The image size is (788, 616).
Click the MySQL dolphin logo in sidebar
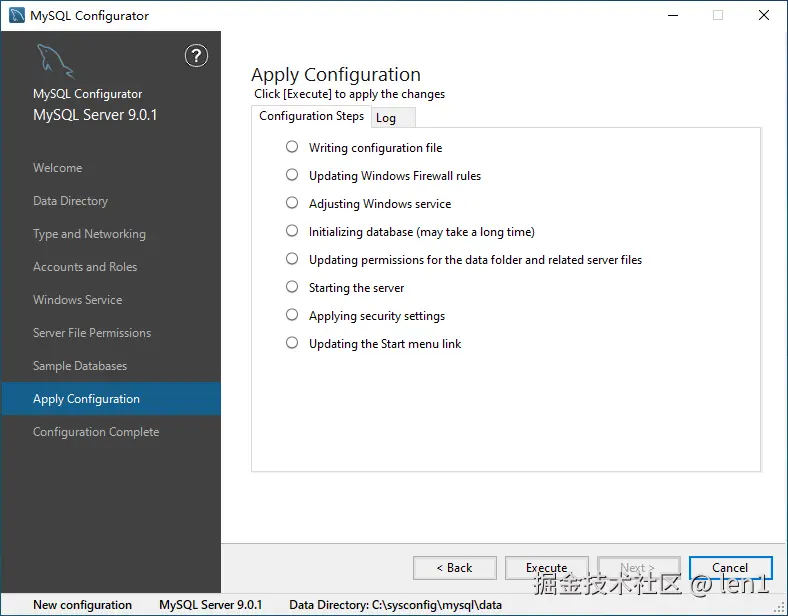(x=55, y=61)
